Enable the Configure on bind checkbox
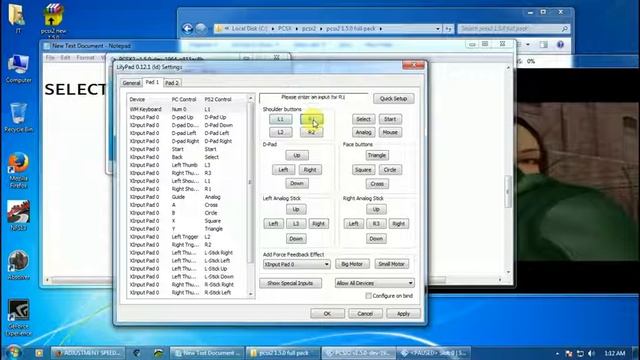 pyautogui.click(x=369, y=296)
